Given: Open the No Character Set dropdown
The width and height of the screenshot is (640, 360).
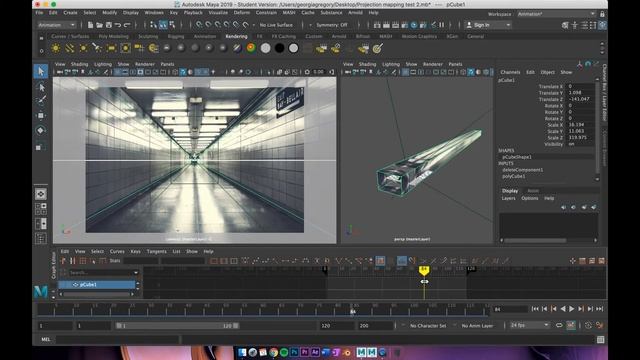Looking at the screenshot, I should click(427, 326).
